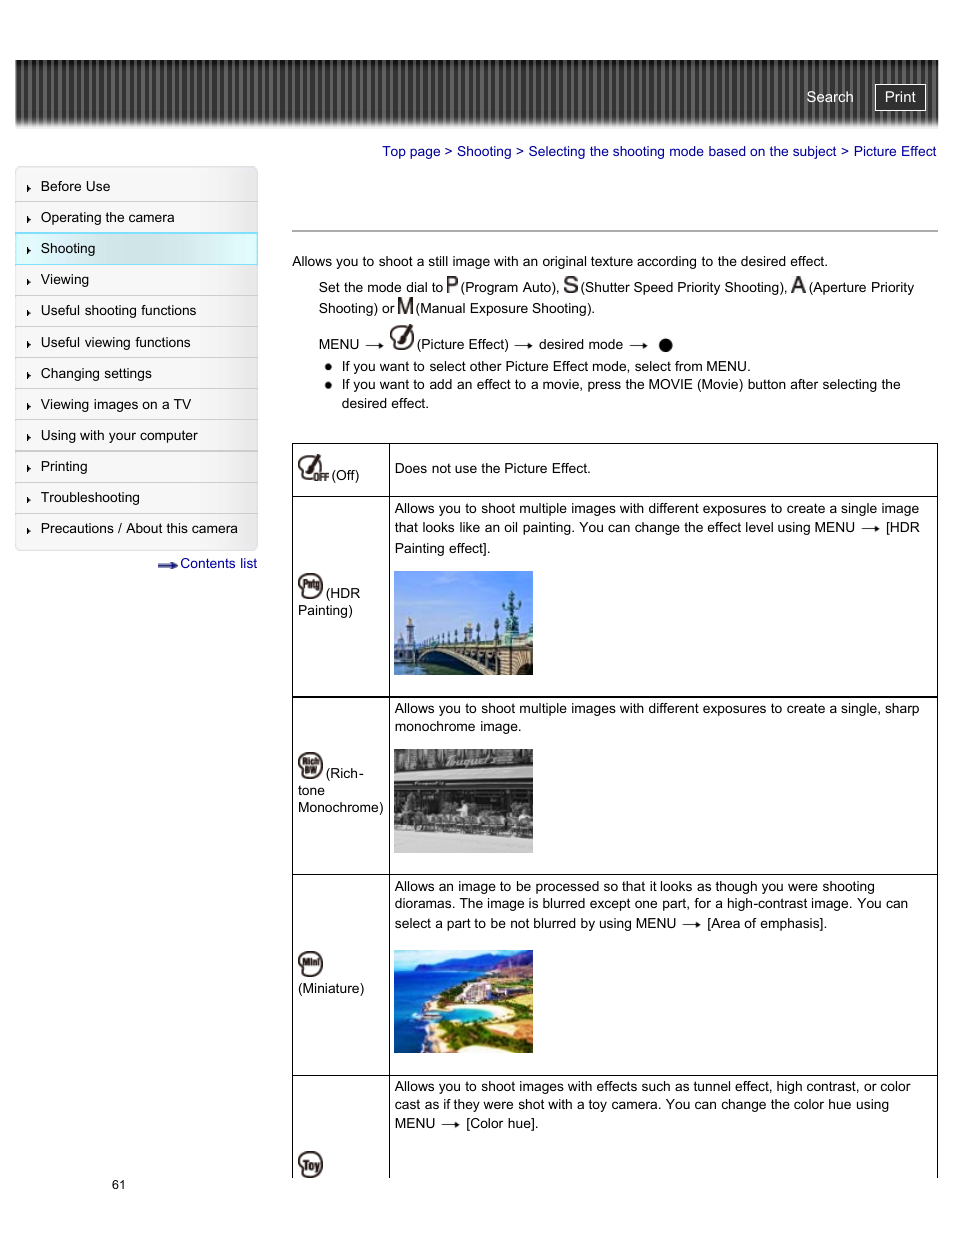Expand the Useful shooting functions section

click(x=118, y=310)
